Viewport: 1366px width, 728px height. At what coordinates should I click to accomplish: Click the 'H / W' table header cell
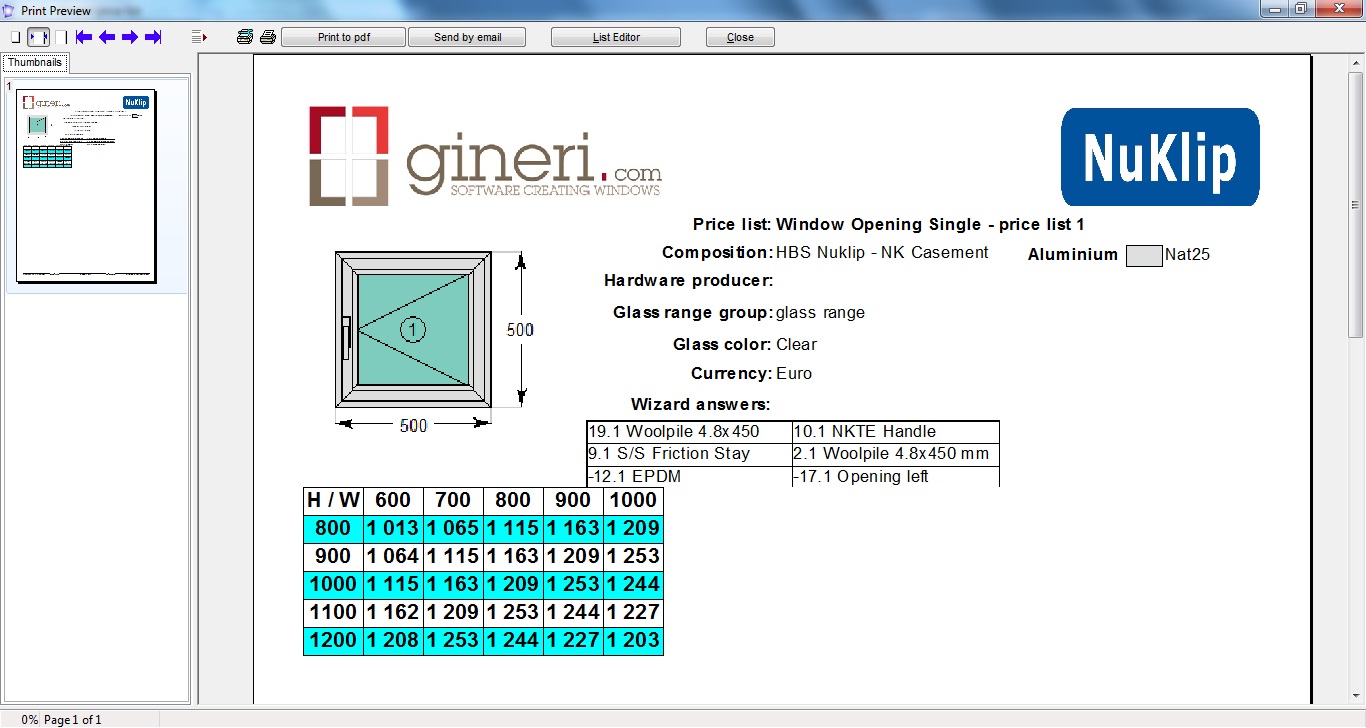tap(333, 500)
